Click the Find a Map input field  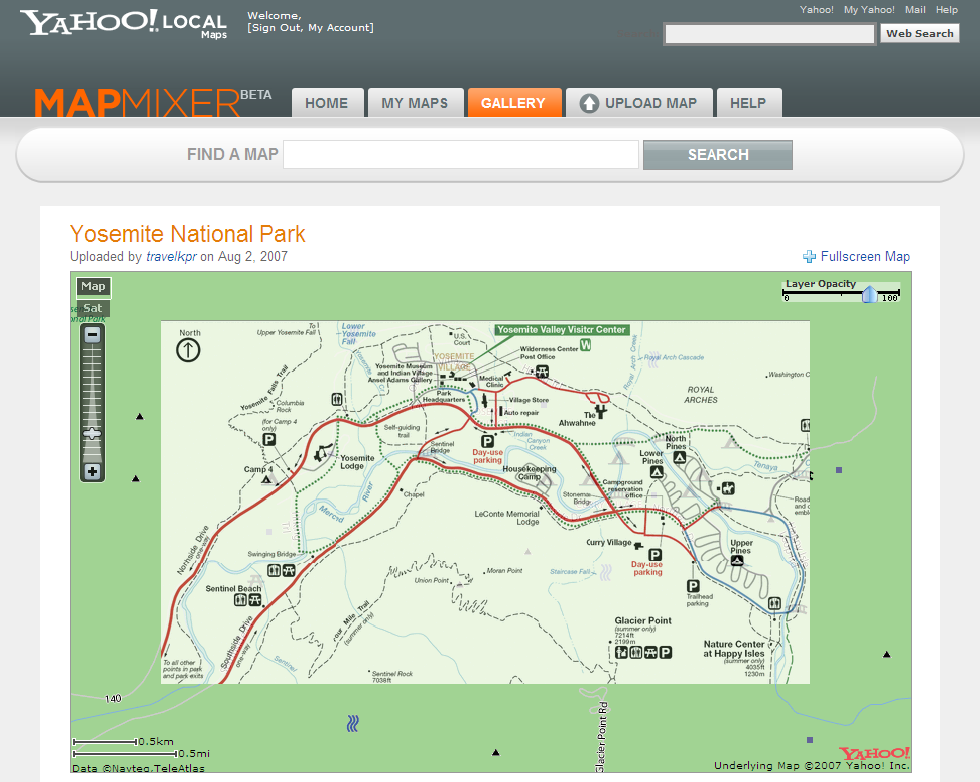461,154
